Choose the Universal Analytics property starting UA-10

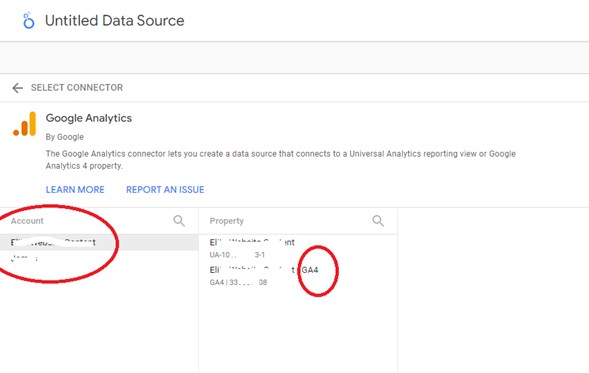(x=298, y=248)
